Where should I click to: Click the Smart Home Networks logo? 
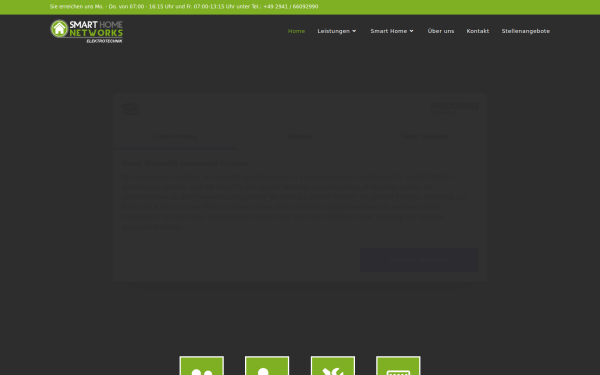[x=86, y=31]
